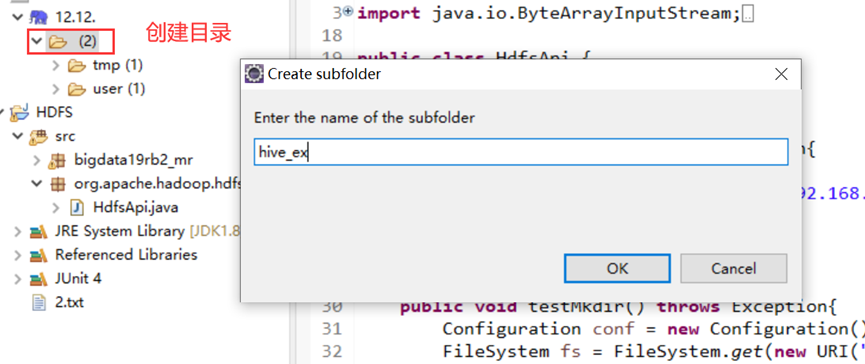Select the root folder icon labeled (2)
Image resolution: width=865 pixels, height=364 pixels.
click(x=57, y=41)
